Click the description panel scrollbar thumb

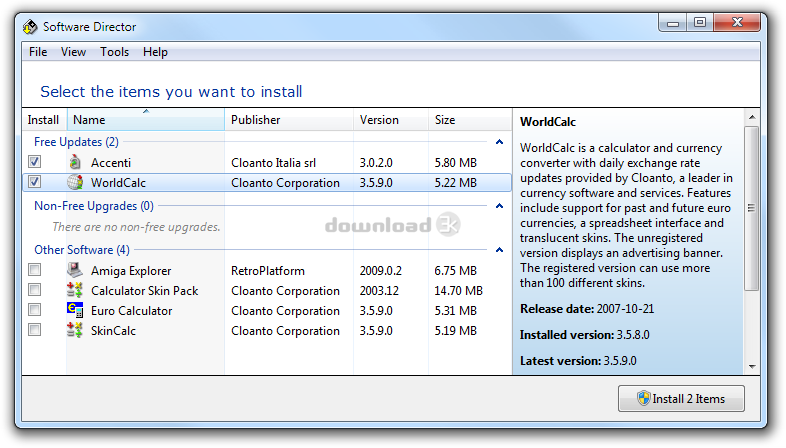pyautogui.click(x=751, y=208)
